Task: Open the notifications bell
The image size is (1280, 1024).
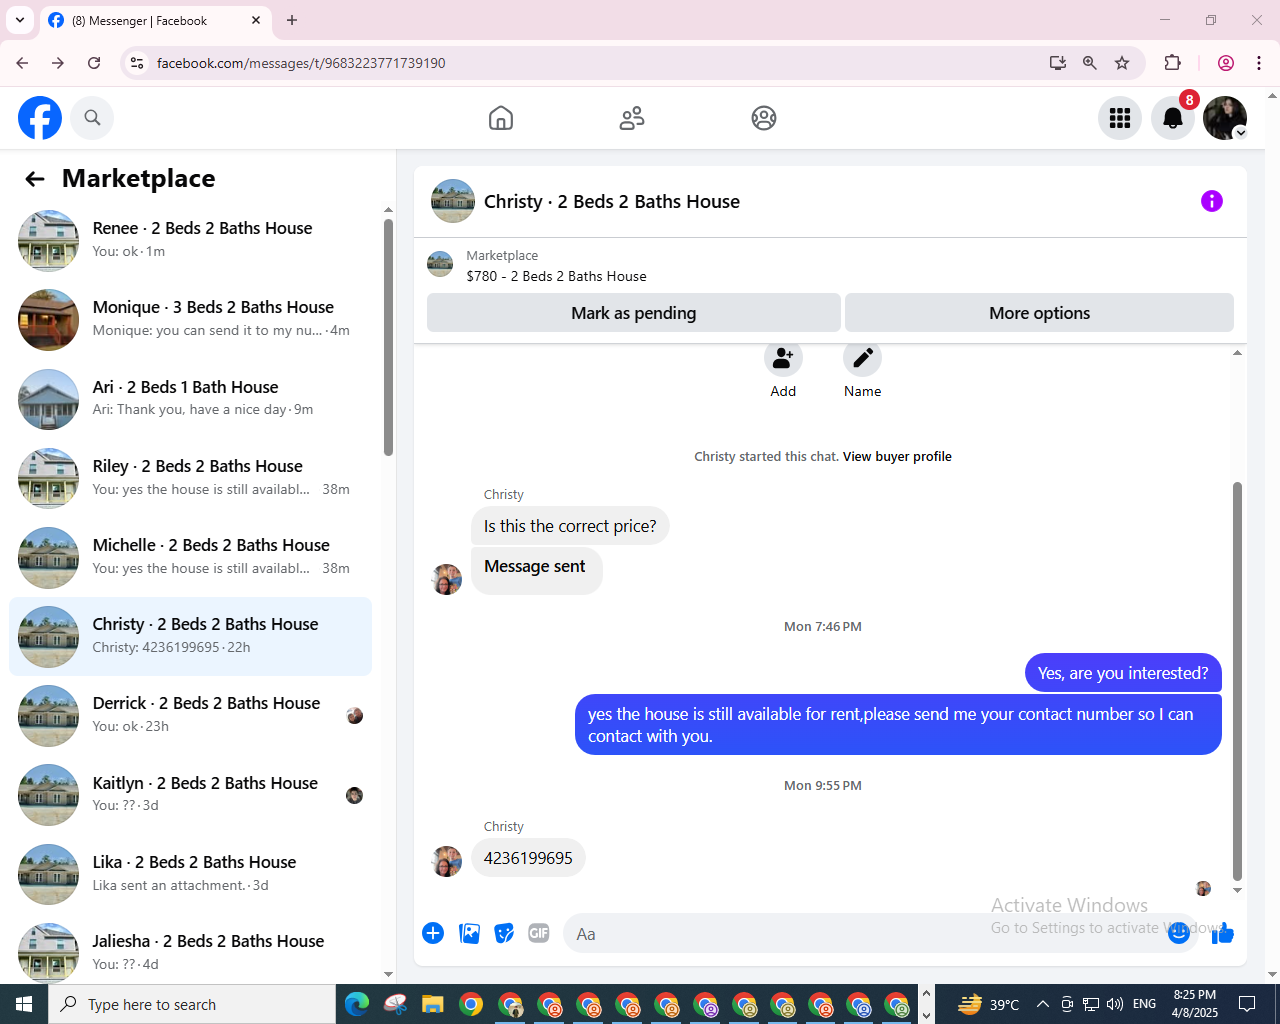Action: click(1173, 118)
